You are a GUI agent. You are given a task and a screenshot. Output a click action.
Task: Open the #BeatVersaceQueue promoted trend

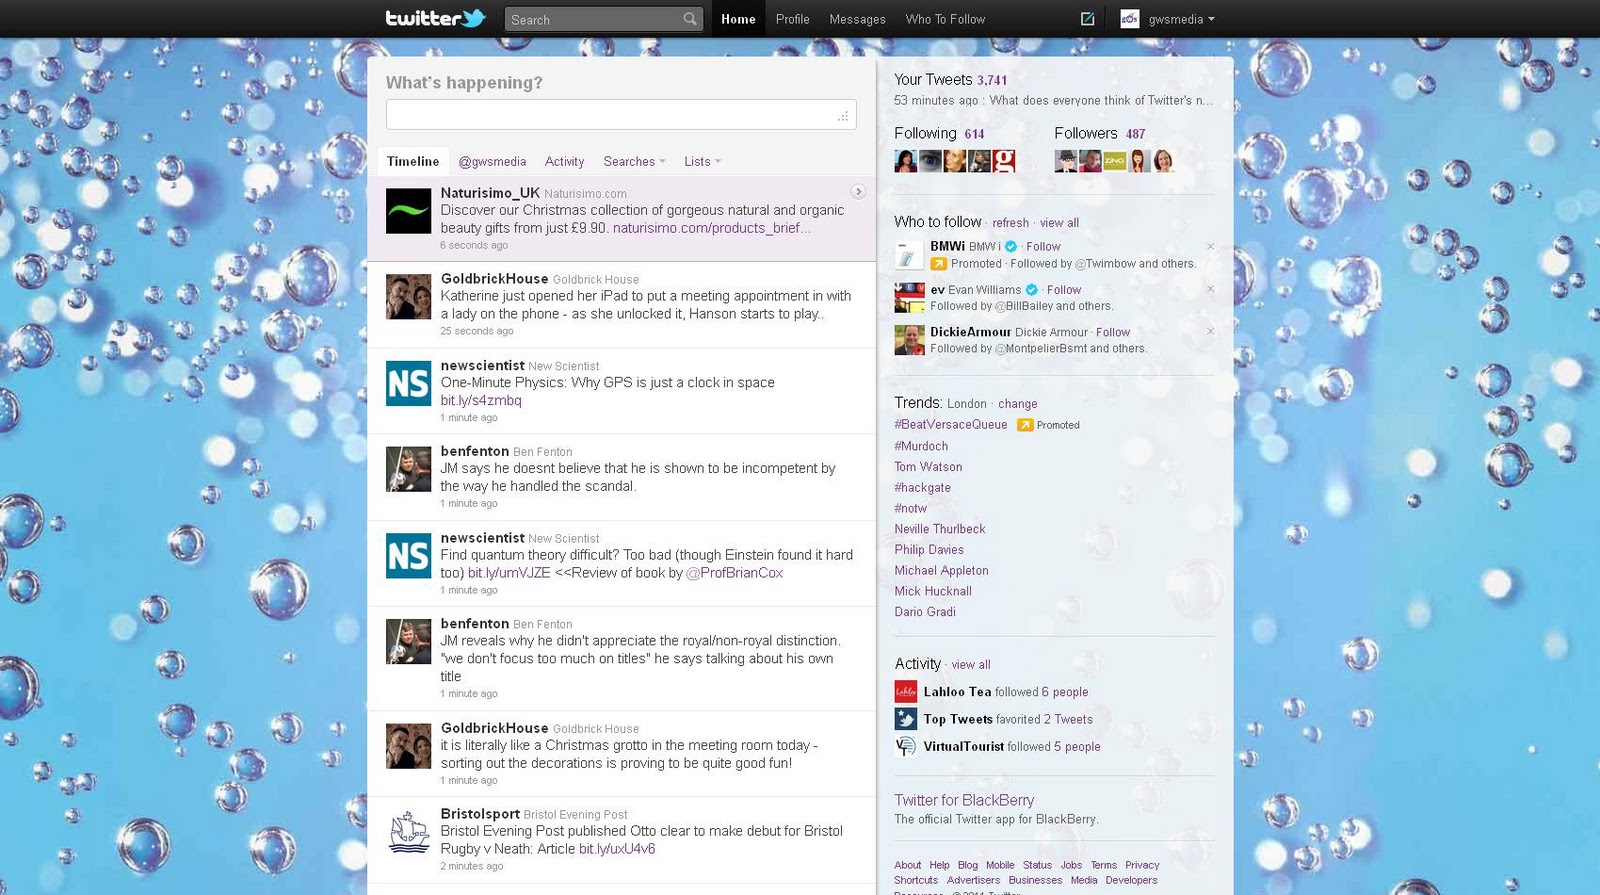(x=951, y=425)
